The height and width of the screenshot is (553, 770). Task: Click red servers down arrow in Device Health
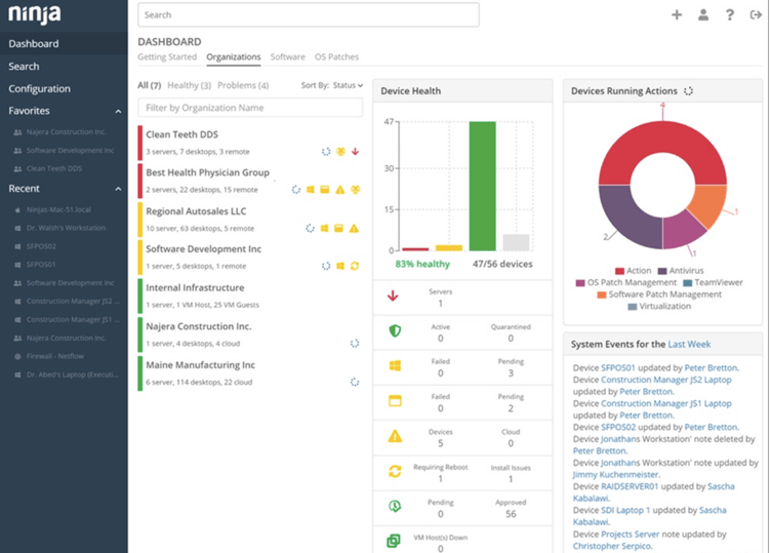pos(393,296)
